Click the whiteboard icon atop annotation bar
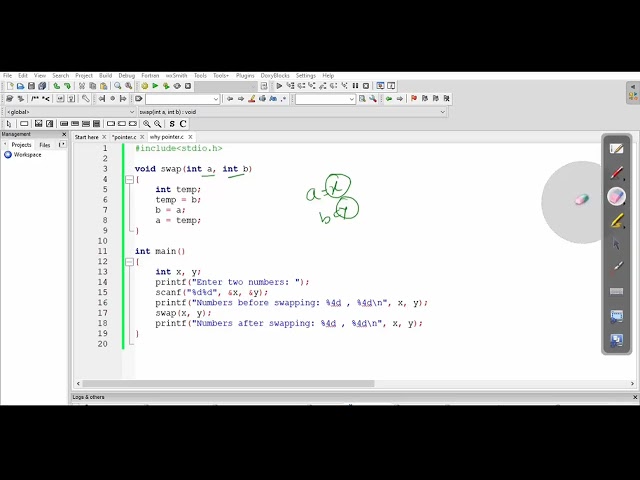 coord(617,149)
